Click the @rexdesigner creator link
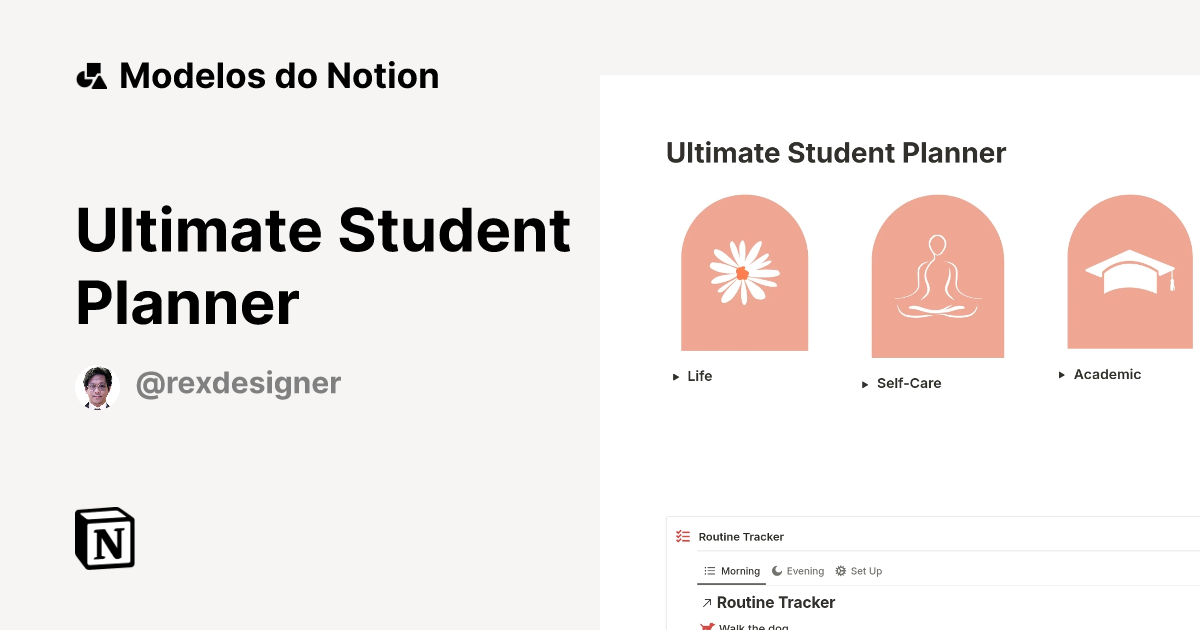This screenshot has height=630, width=1200. [x=238, y=383]
